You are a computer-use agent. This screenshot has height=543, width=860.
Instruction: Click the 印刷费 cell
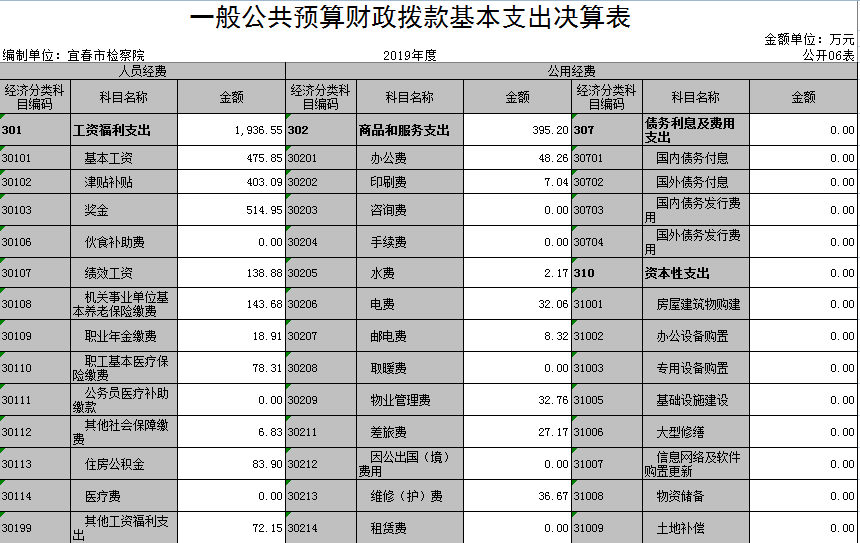pos(410,182)
